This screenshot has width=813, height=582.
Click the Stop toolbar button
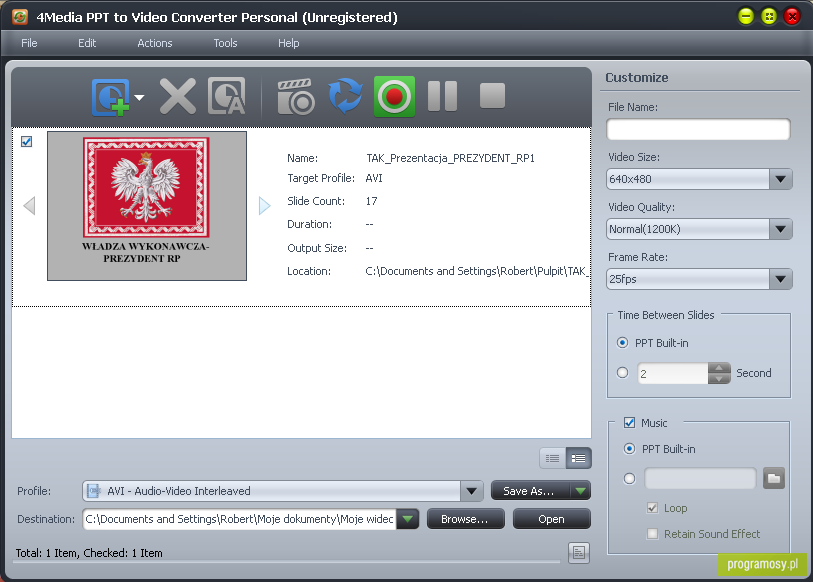[492, 95]
